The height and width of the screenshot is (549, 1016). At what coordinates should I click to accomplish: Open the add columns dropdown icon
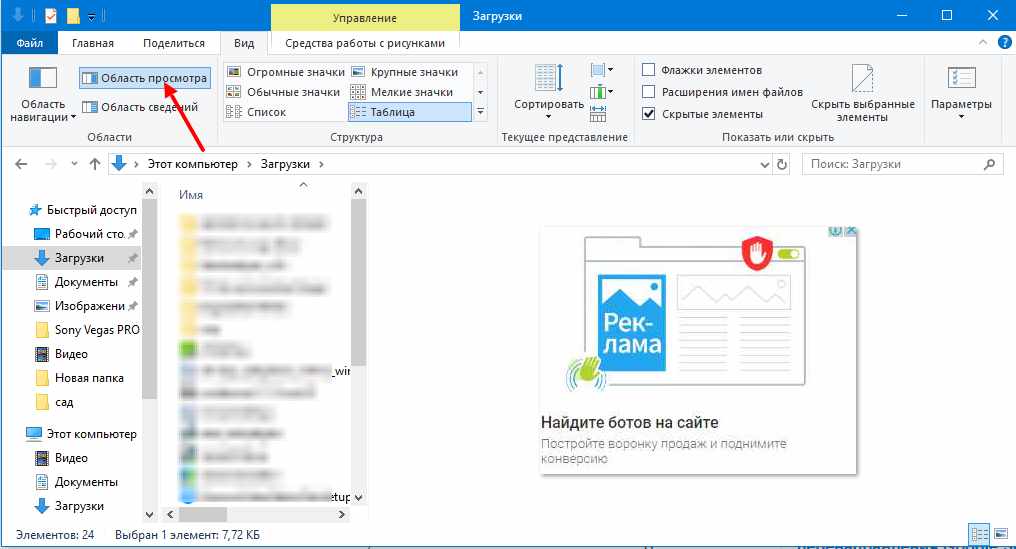(x=601, y=91)
